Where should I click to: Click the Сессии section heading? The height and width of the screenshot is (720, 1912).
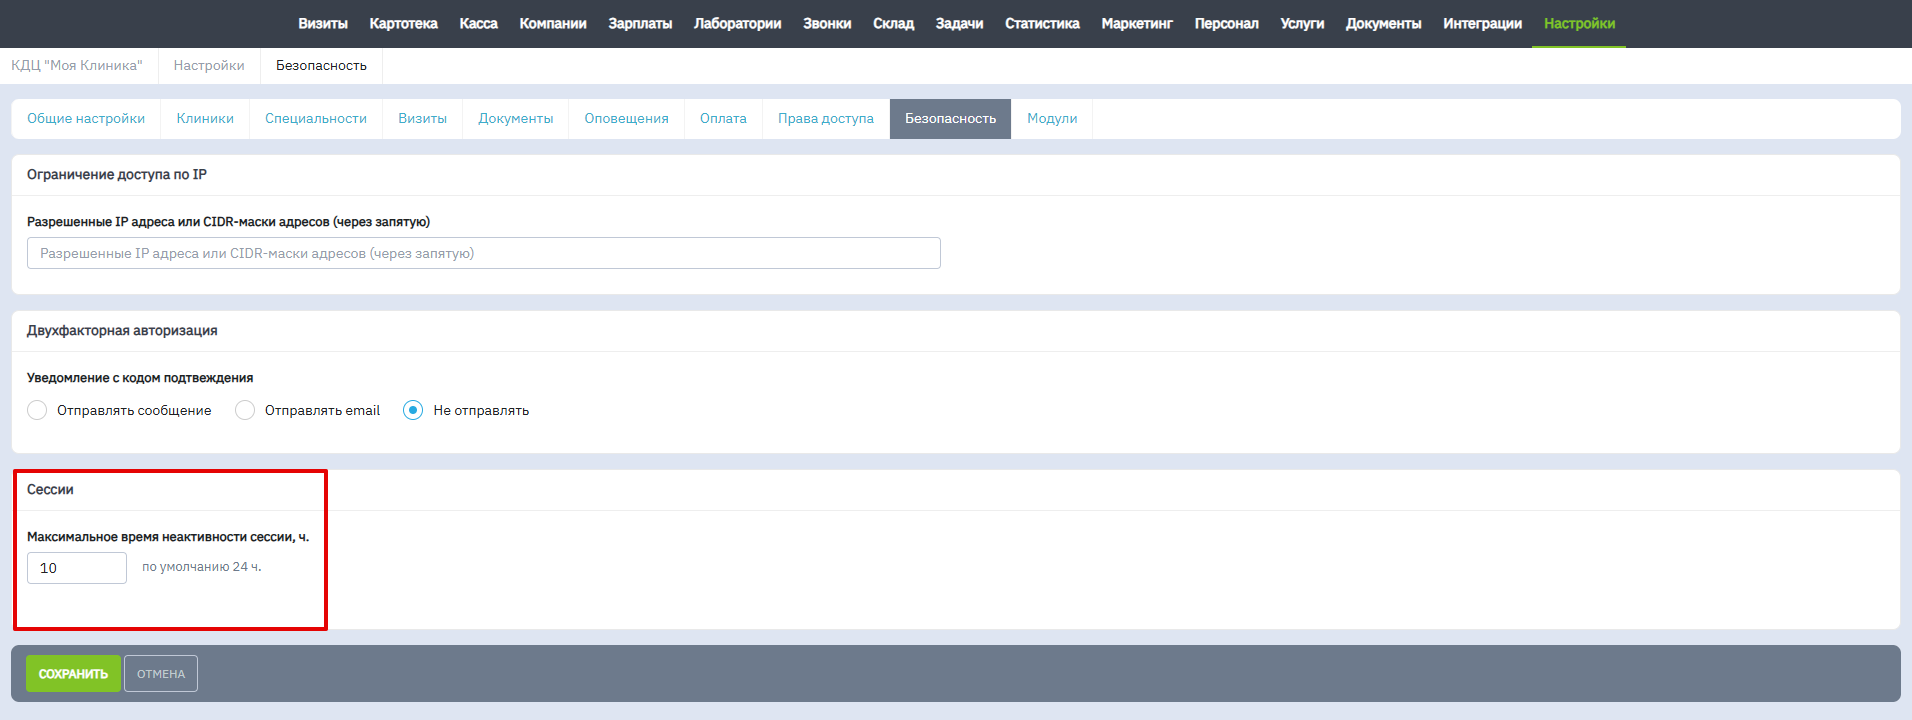click(x=50, y=489)
